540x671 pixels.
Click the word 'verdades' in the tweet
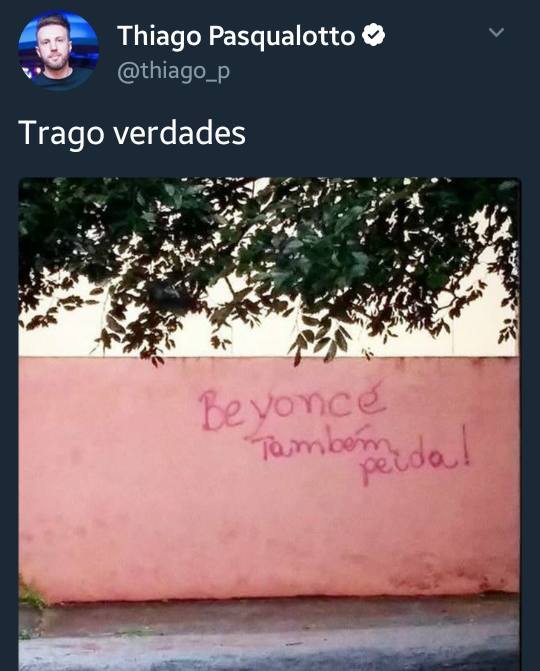tap(180, 133)
